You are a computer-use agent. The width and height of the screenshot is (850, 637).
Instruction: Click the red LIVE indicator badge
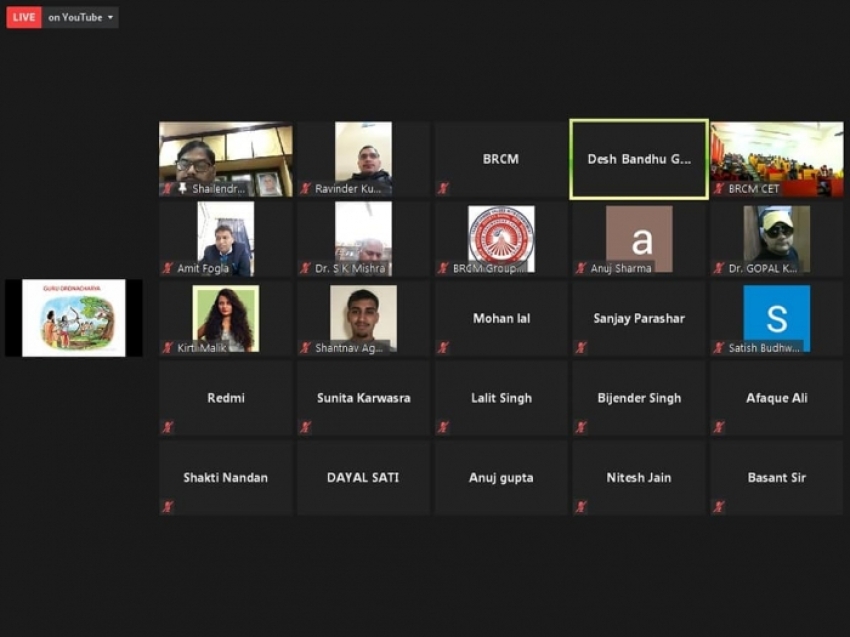click(24, 17)
